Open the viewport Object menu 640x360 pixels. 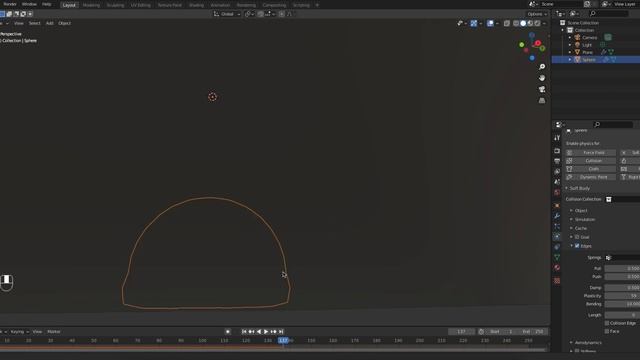[x=64, y=23]
